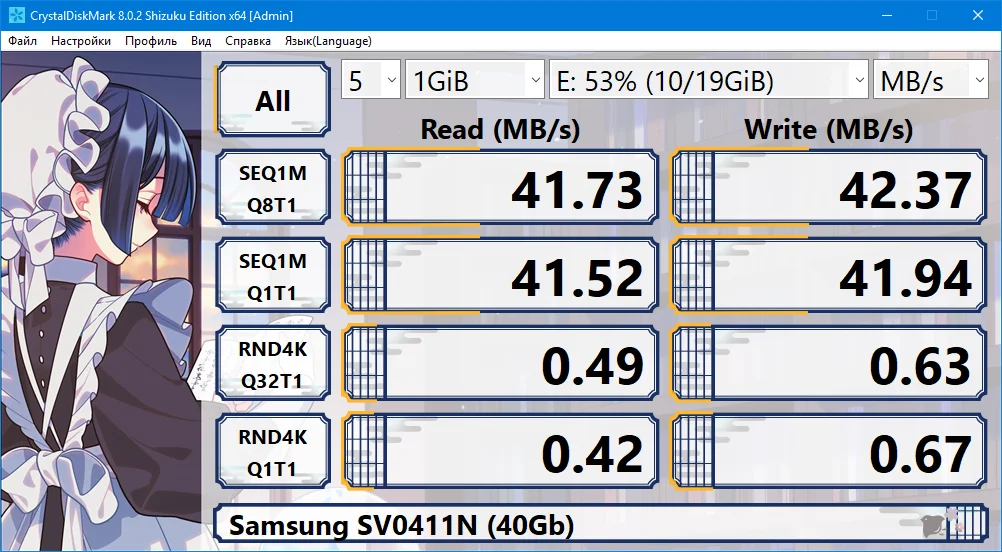Click the Write (MB/s) column header
The width and height of the screenshot is (1002, 552).
click(x=829, y=130)
